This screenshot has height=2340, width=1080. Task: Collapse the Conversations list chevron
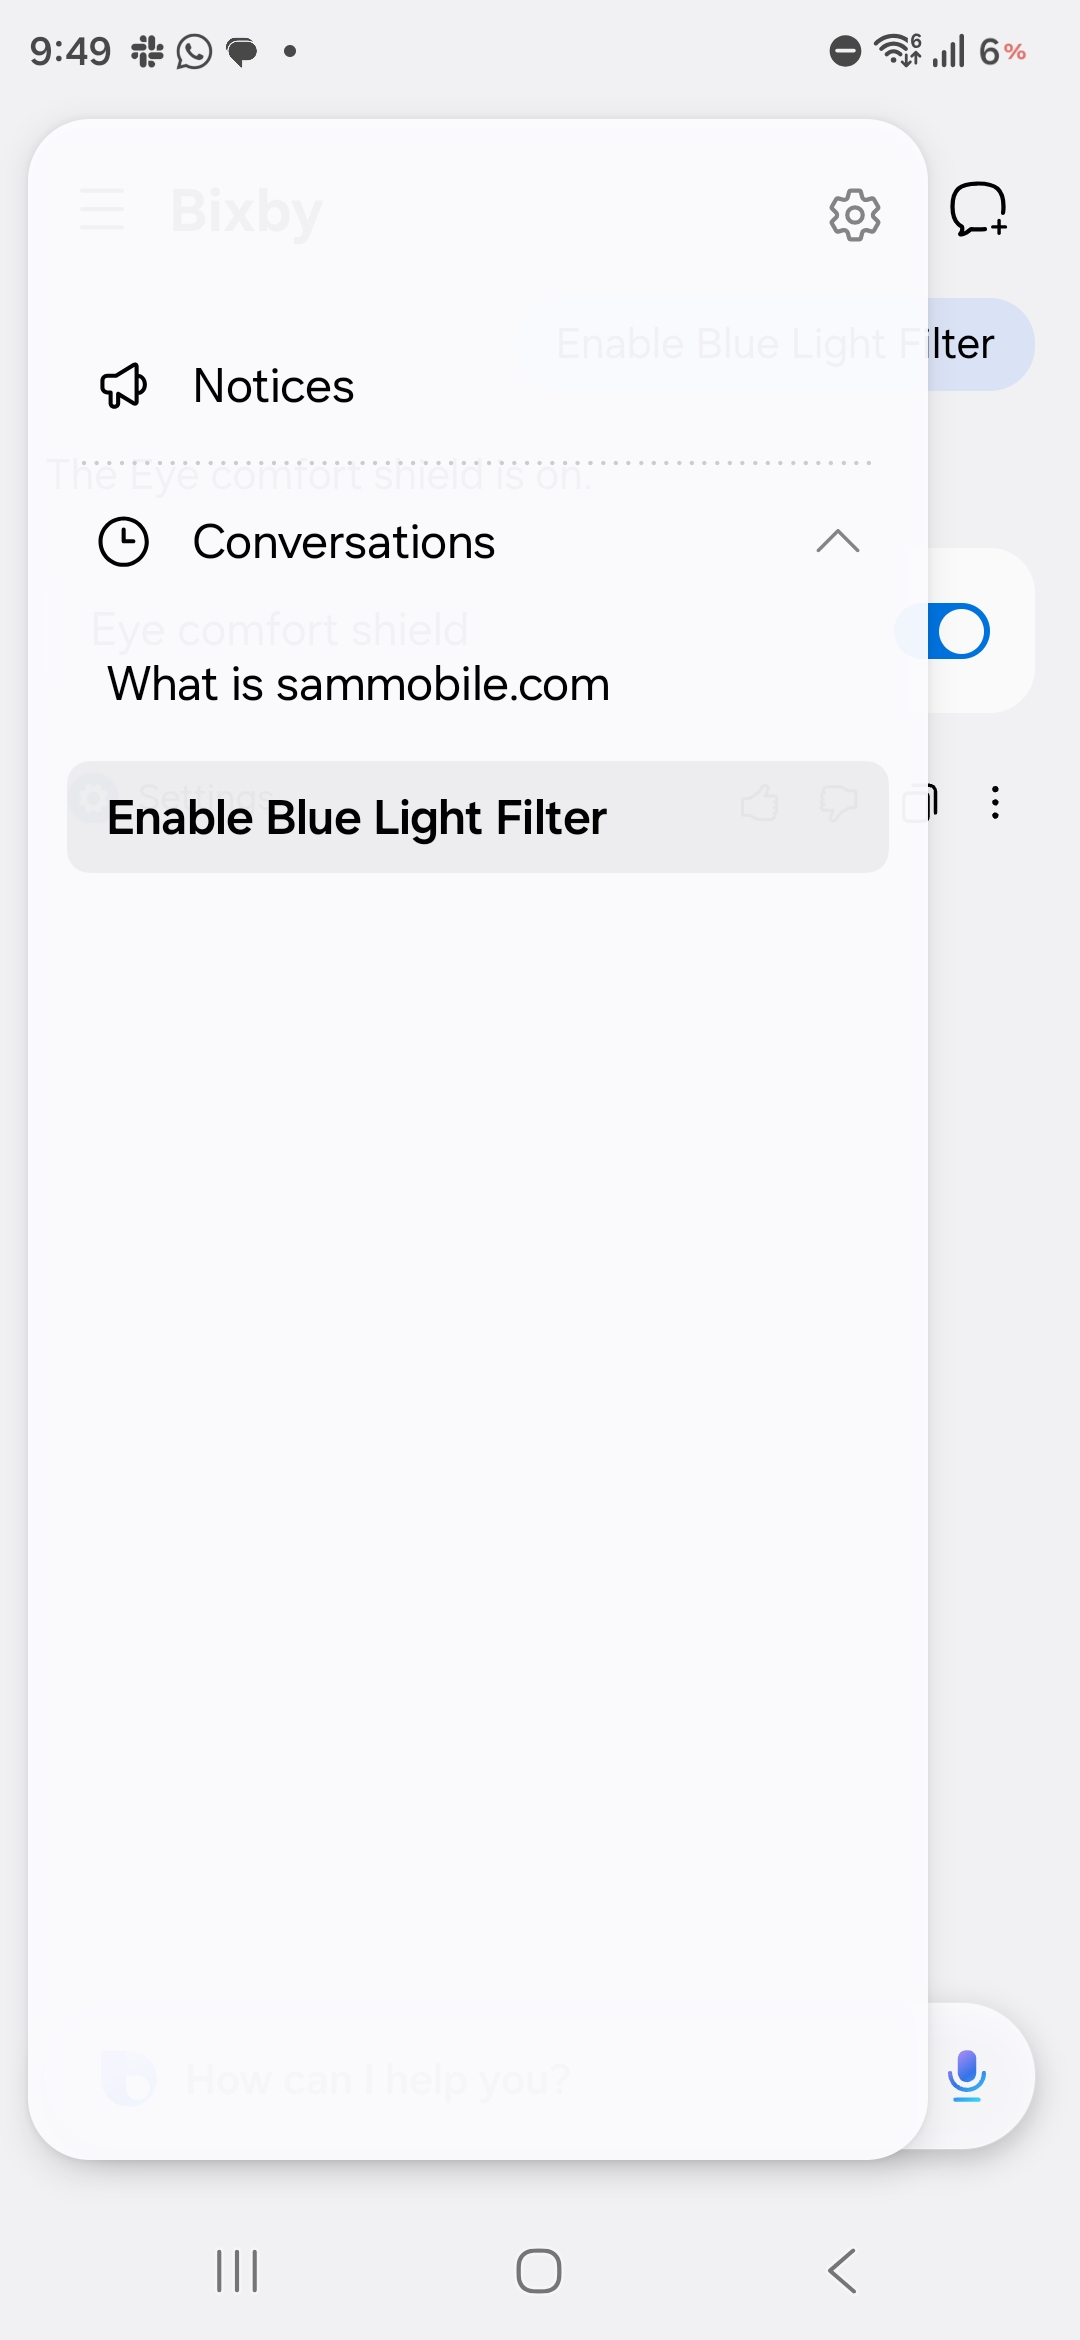tap(837, 542)
